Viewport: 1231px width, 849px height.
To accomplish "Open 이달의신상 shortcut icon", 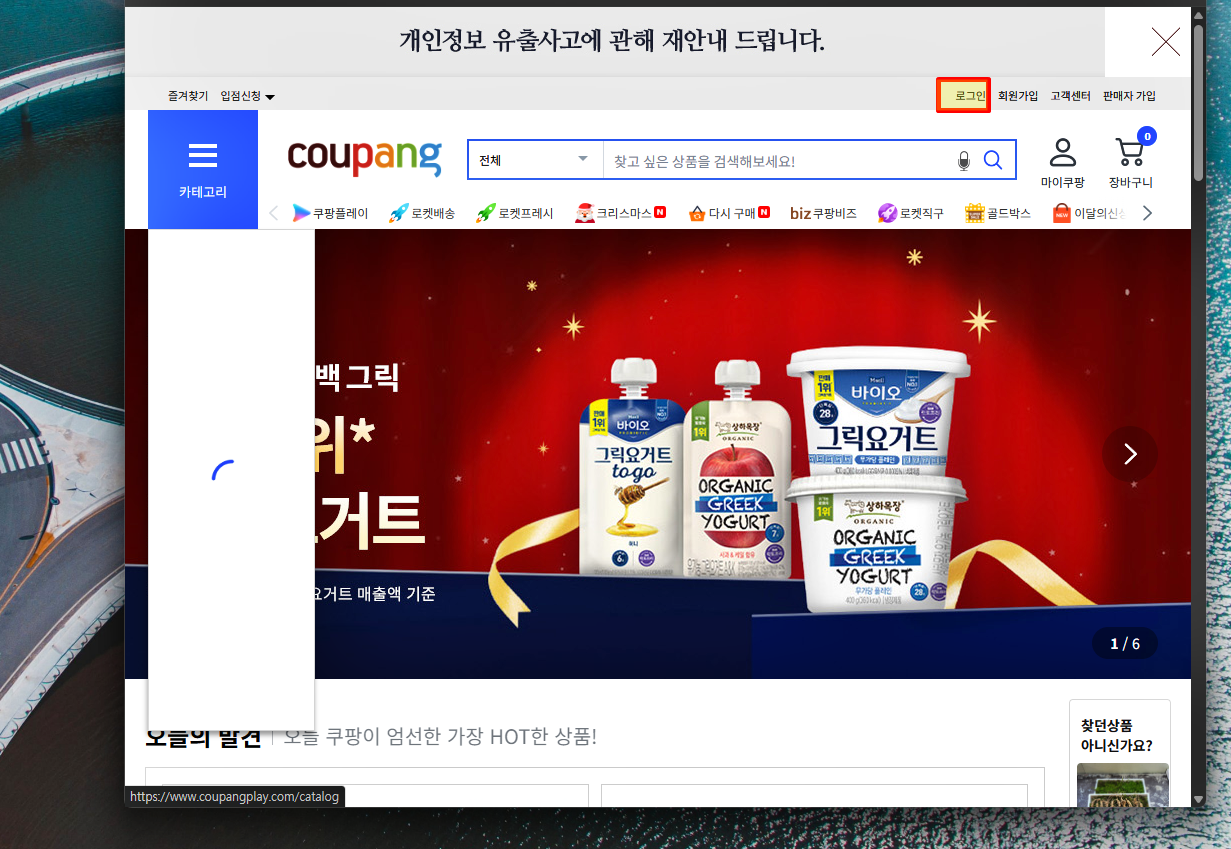I will [x=1062, y=213].
